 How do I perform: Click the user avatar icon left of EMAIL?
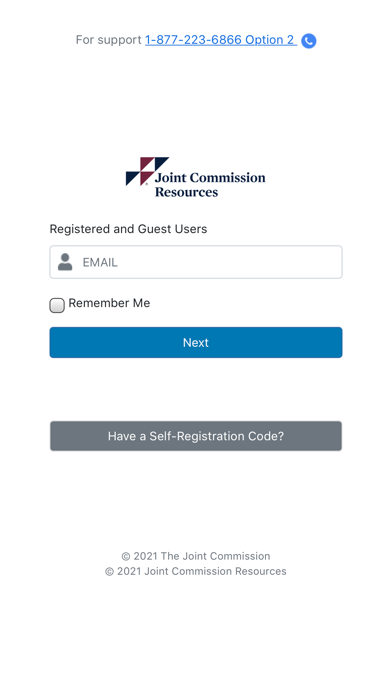click(65, 262)
